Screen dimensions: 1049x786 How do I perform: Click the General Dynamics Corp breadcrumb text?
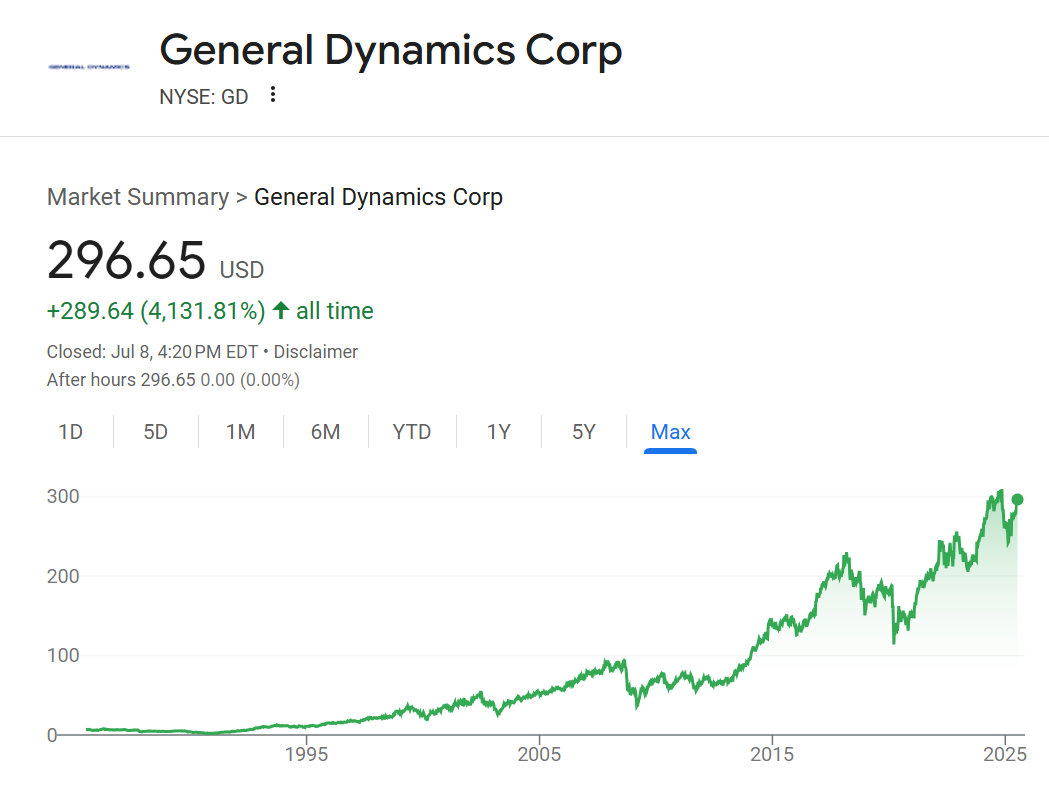point(378,197)
